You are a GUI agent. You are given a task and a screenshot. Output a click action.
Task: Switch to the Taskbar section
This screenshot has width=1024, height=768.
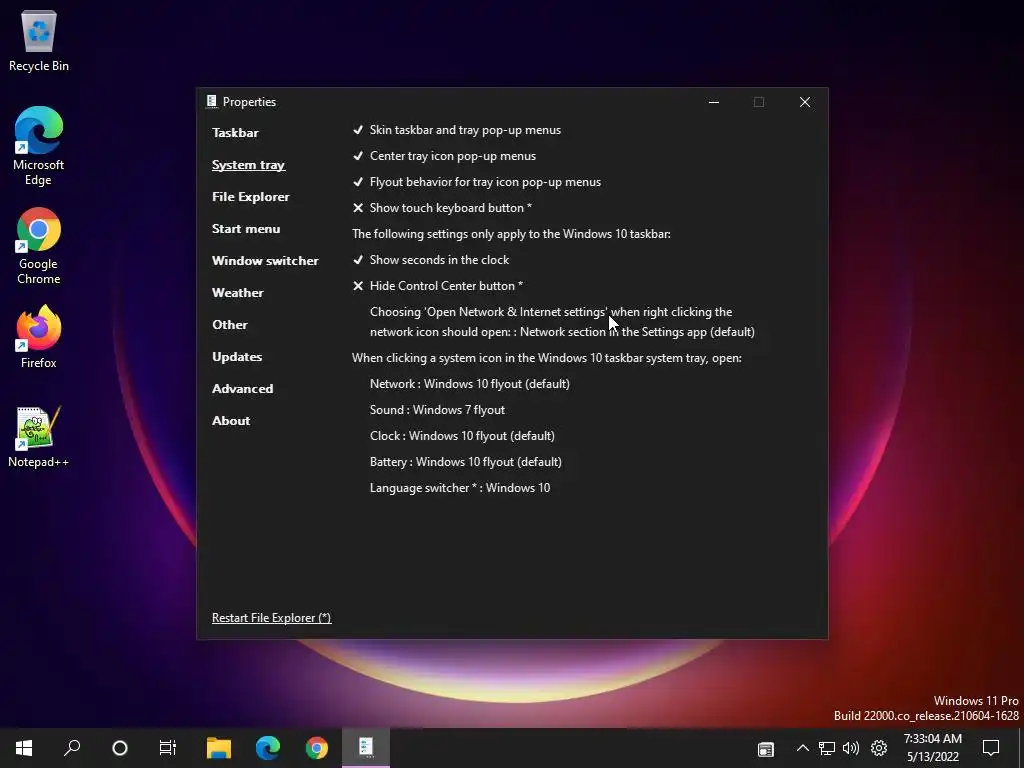(x=235, y=133)
